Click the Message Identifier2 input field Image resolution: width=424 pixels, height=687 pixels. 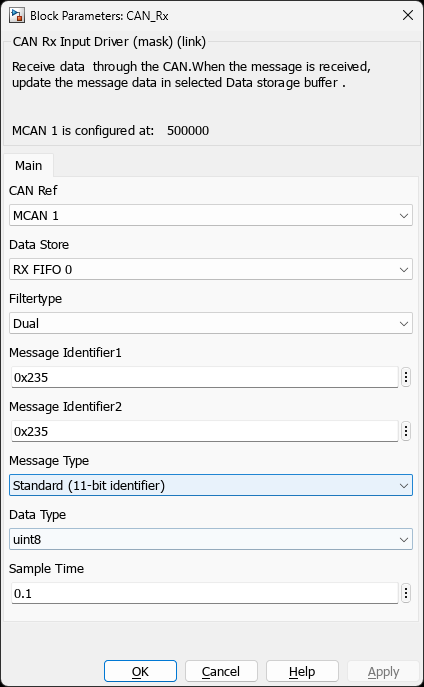pos(205,432)
